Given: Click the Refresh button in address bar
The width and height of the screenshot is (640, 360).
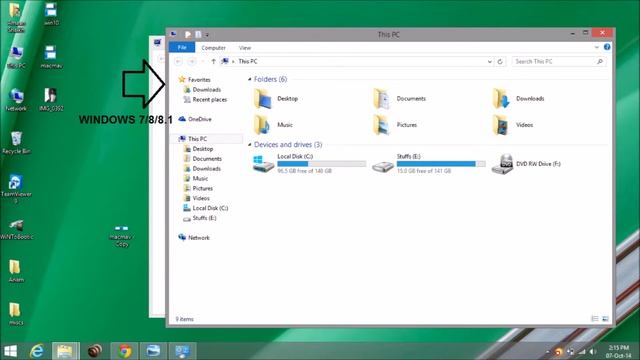Looking at the screenshot, I should (x=500, y=62).
